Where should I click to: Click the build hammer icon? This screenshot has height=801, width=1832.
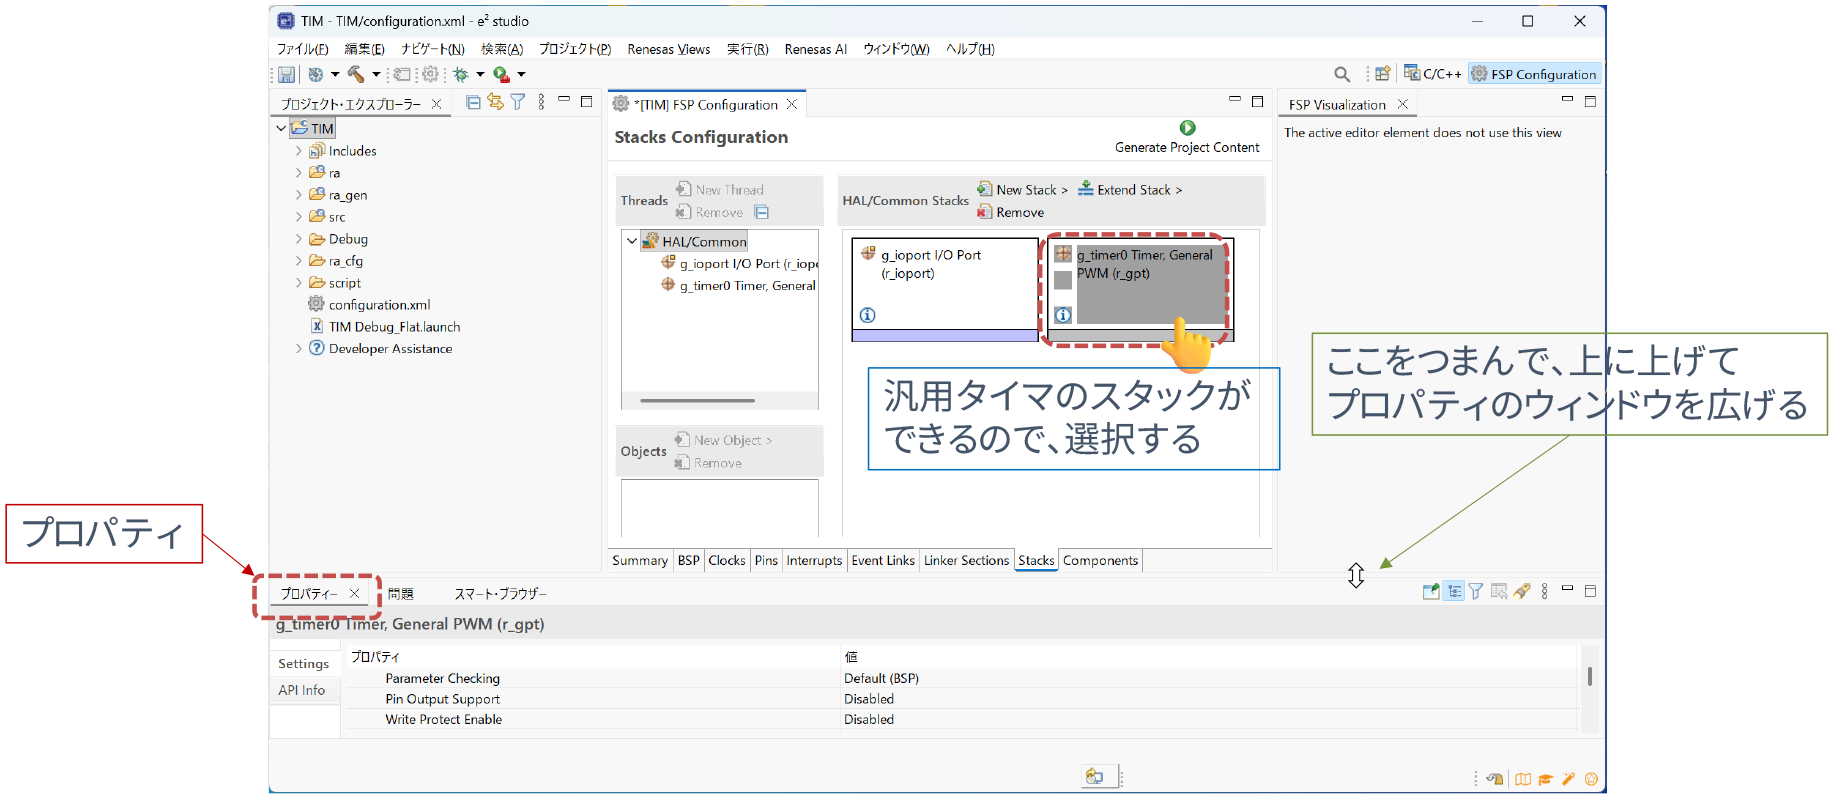pos(356,74)
